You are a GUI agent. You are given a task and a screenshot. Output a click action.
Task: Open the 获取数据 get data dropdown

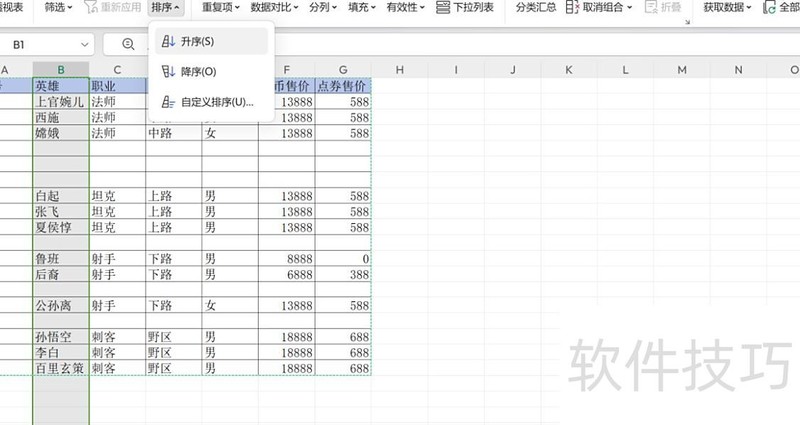(x=728, y=7)
